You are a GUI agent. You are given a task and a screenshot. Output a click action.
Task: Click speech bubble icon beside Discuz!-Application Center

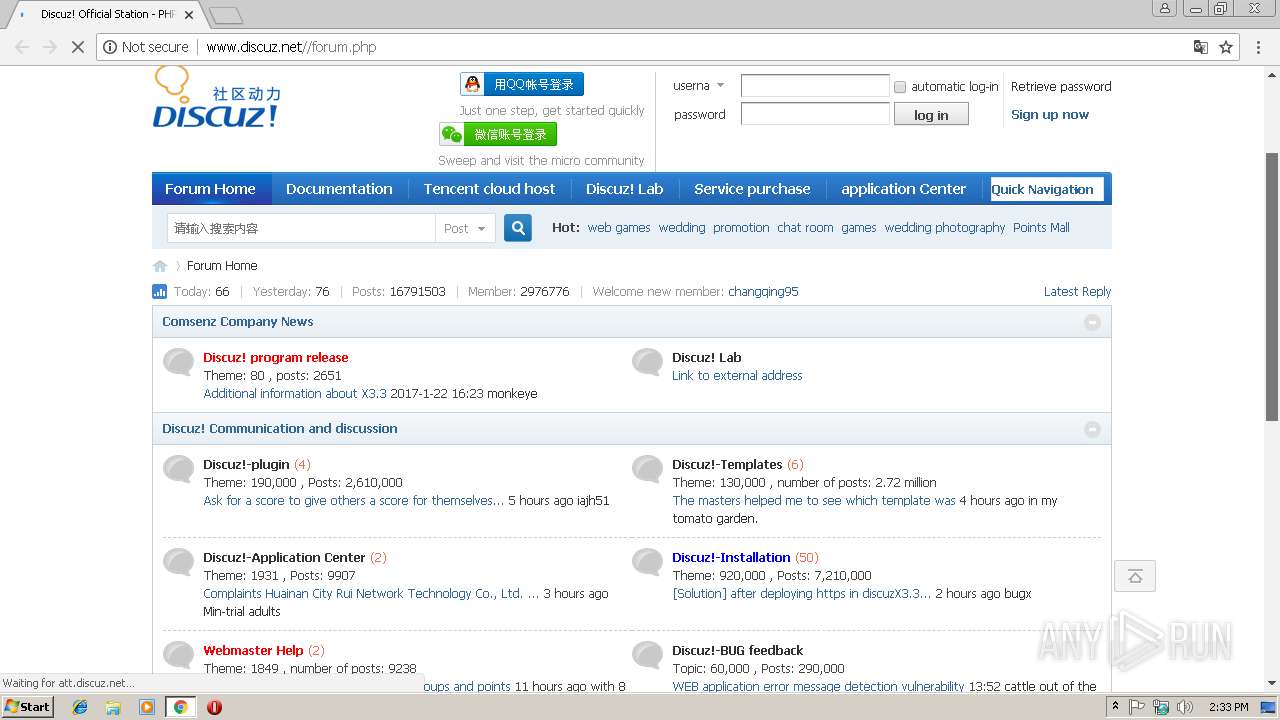[178, 561]
